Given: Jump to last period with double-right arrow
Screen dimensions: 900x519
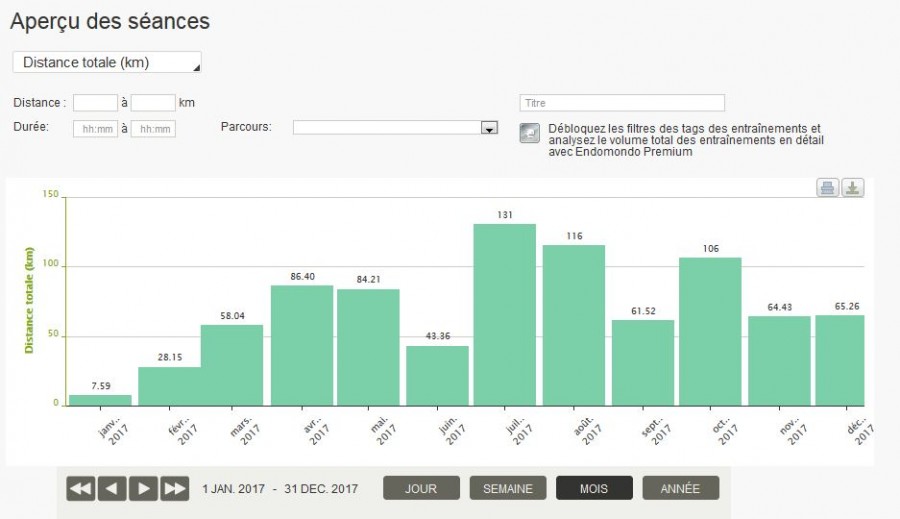Looking at the screenshot, I should click(x=175, y=488).
